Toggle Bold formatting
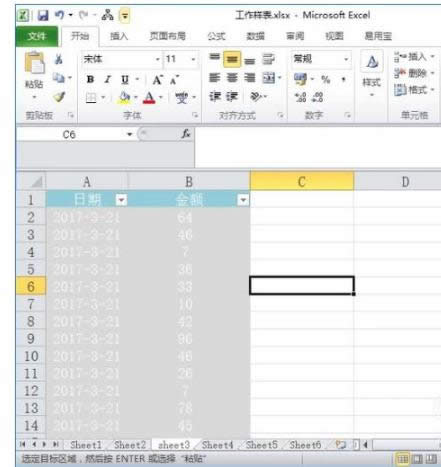The image size is (441, 467). click(90, 79)
